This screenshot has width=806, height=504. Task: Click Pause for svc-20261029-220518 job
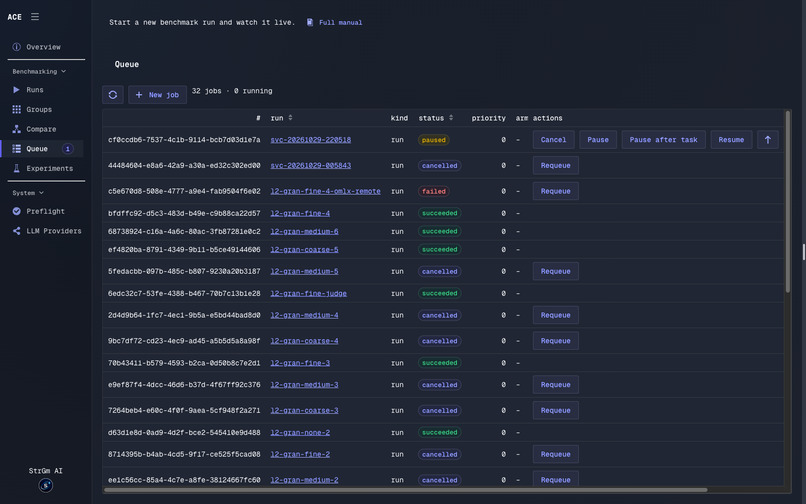(598, 139)
